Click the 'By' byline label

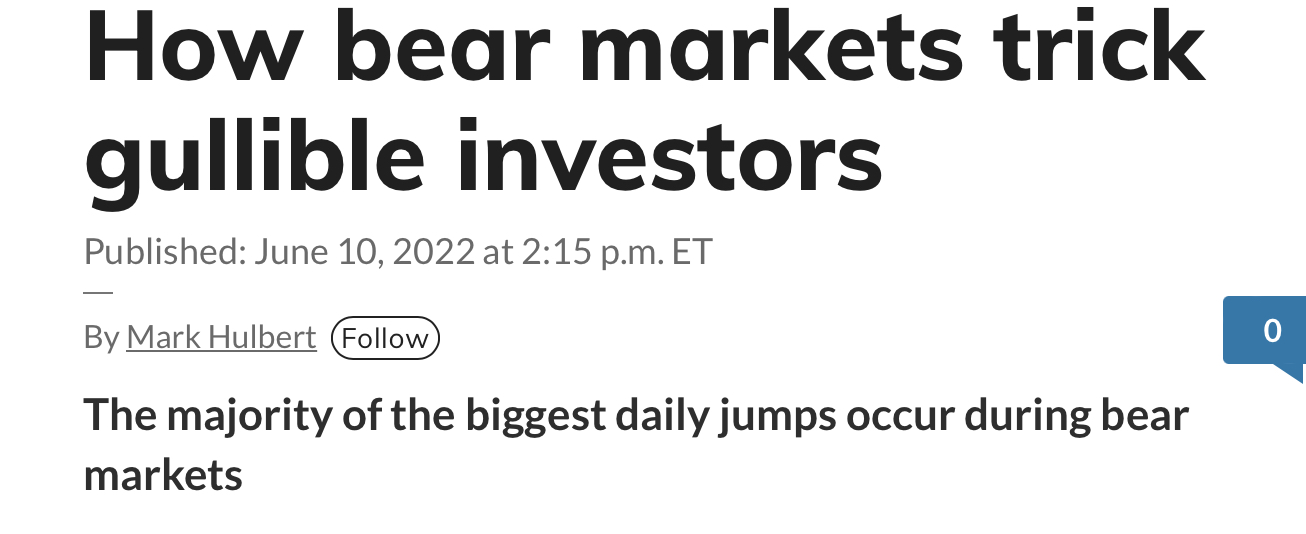pos(101,338)
